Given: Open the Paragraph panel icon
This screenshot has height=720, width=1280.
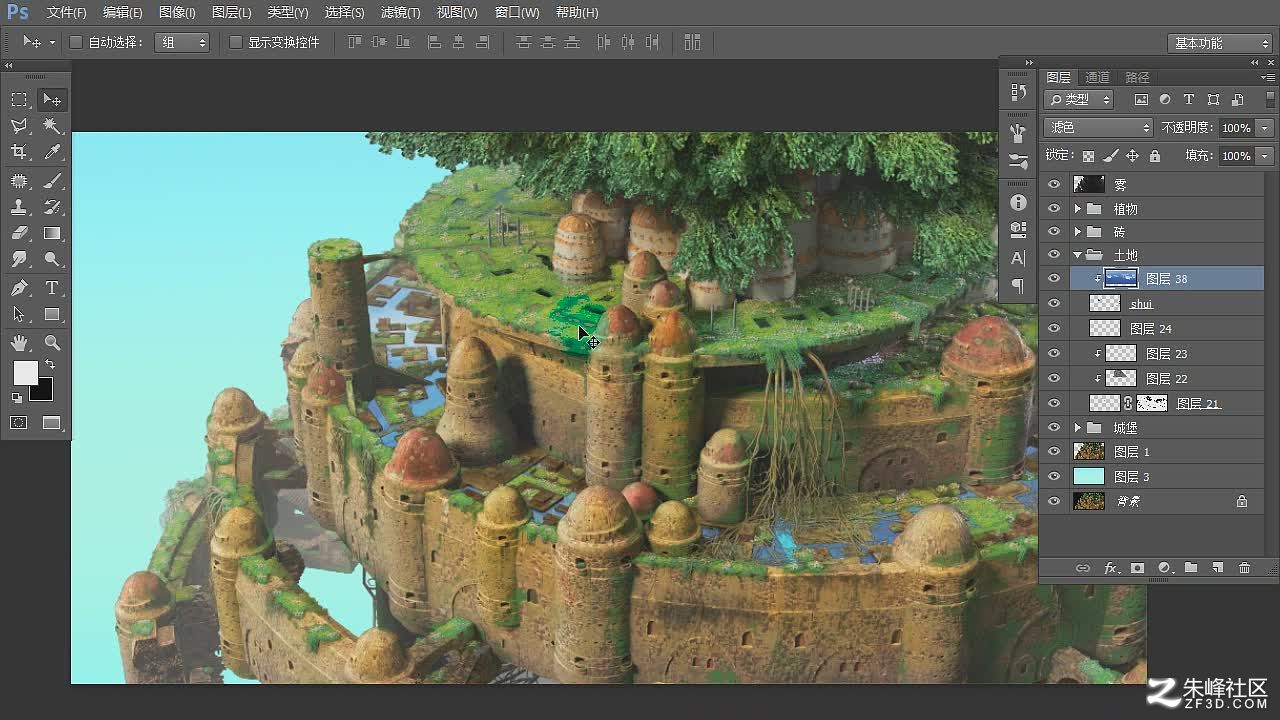Looking at the screenshot, I should point(1018,285).
